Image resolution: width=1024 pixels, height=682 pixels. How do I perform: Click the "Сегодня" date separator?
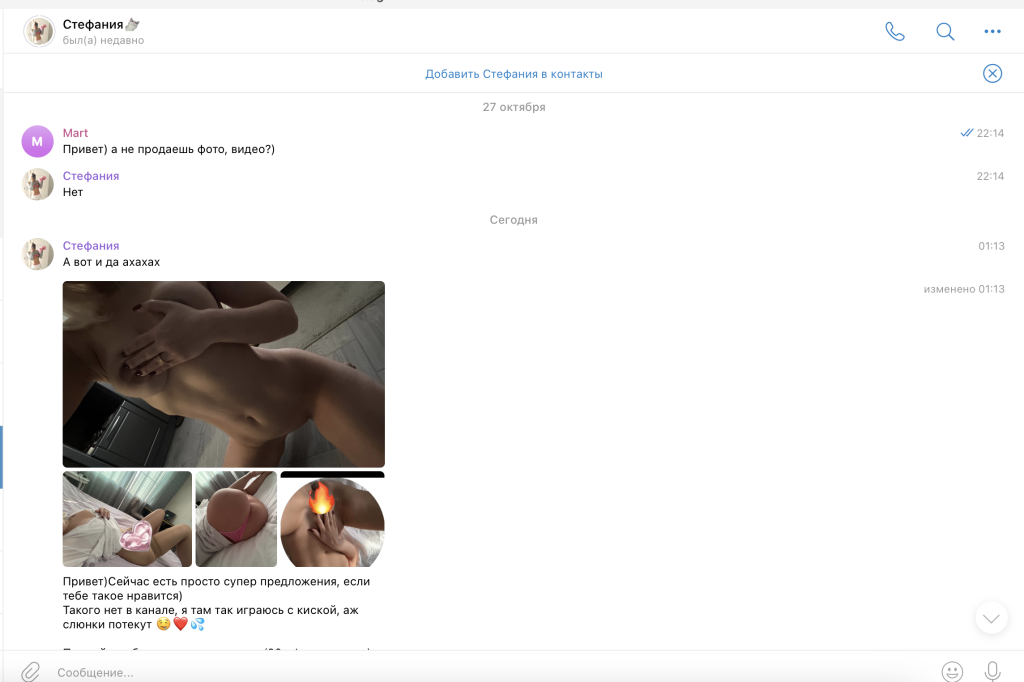coord(513,220)
